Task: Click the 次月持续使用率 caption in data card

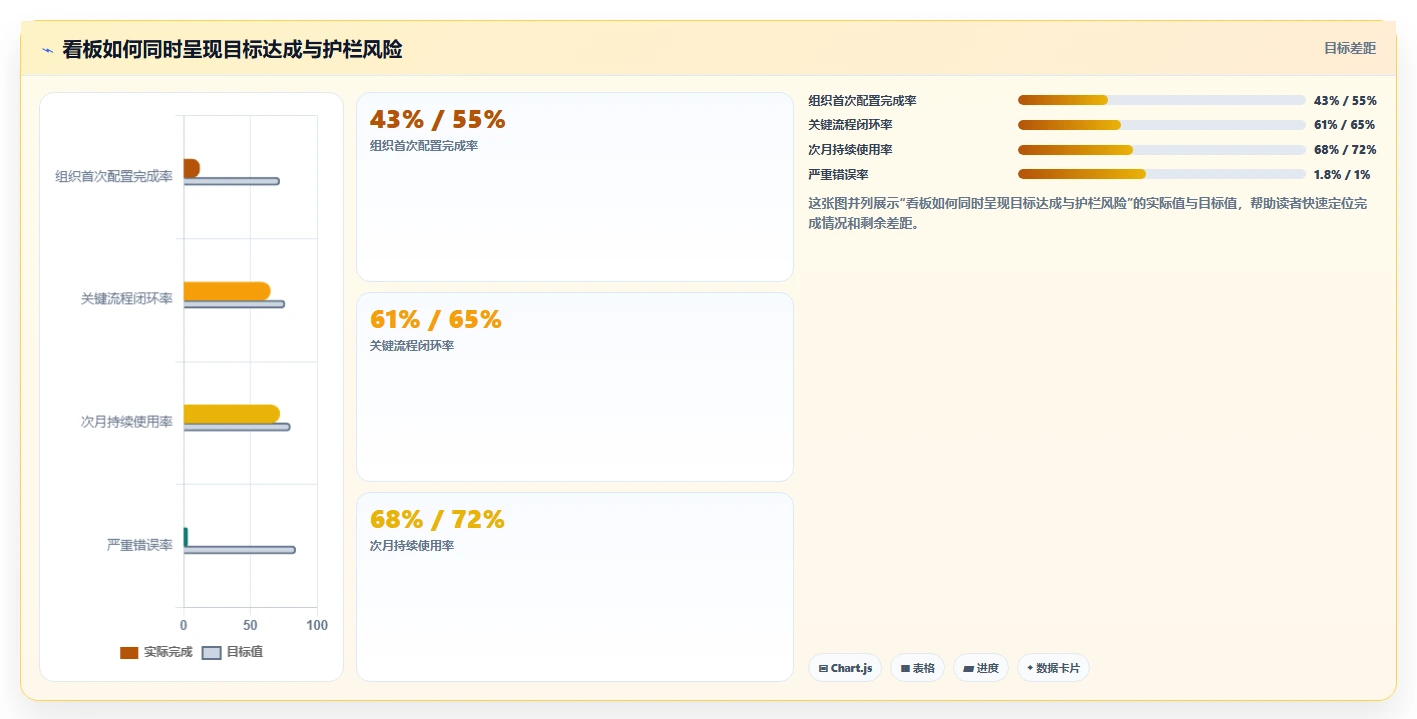Action: tap(412, 546)
